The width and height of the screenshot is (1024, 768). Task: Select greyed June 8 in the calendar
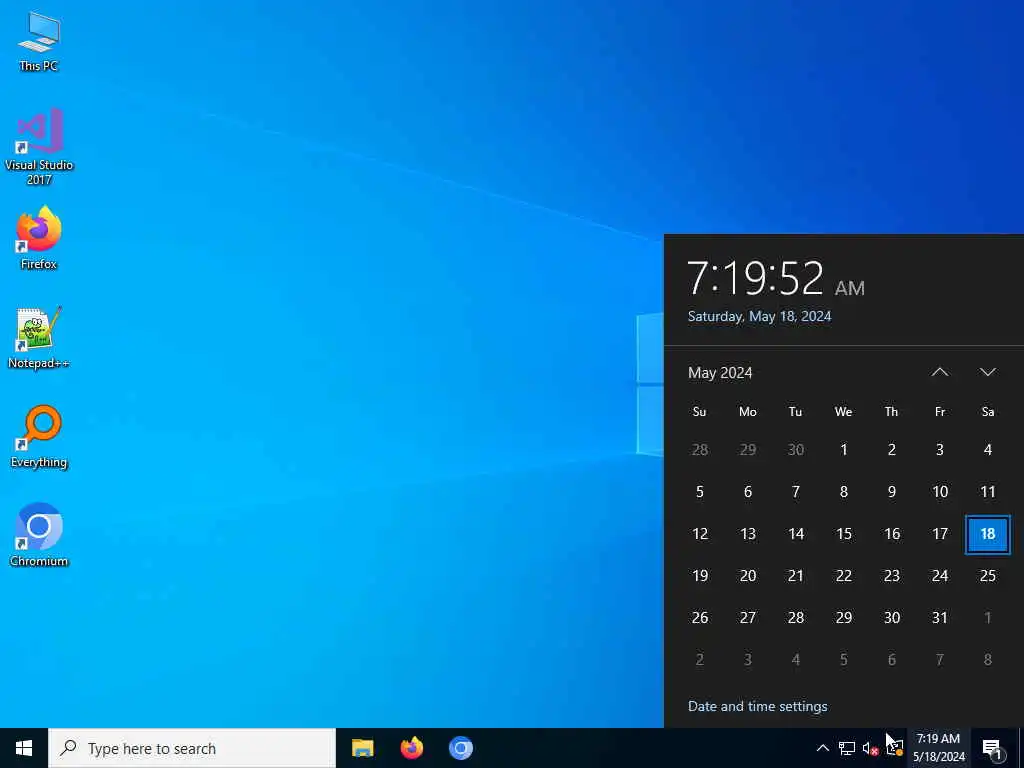point(987,660)
